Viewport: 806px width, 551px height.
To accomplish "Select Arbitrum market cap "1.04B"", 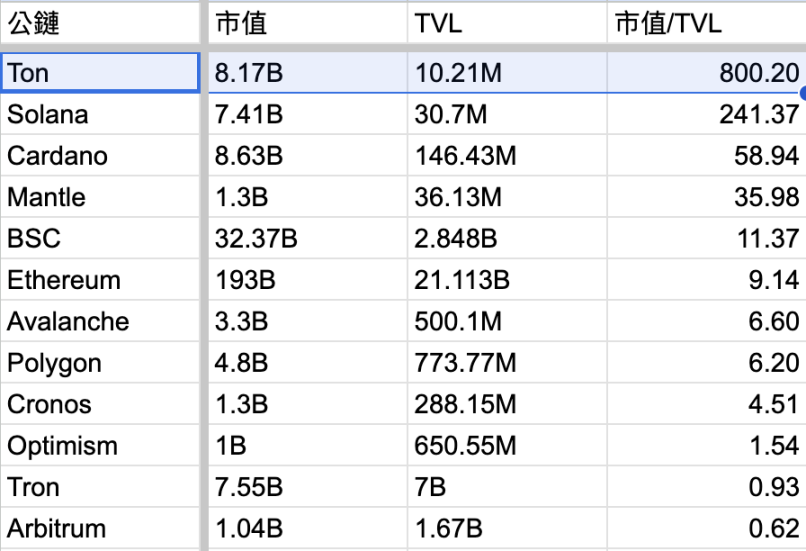I will click(307, 528).
